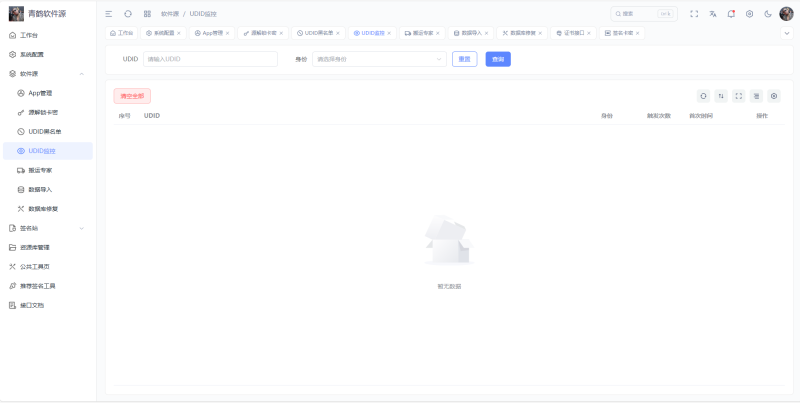
Task: Open the 身份 select dropdown
Action: [379, 59]
